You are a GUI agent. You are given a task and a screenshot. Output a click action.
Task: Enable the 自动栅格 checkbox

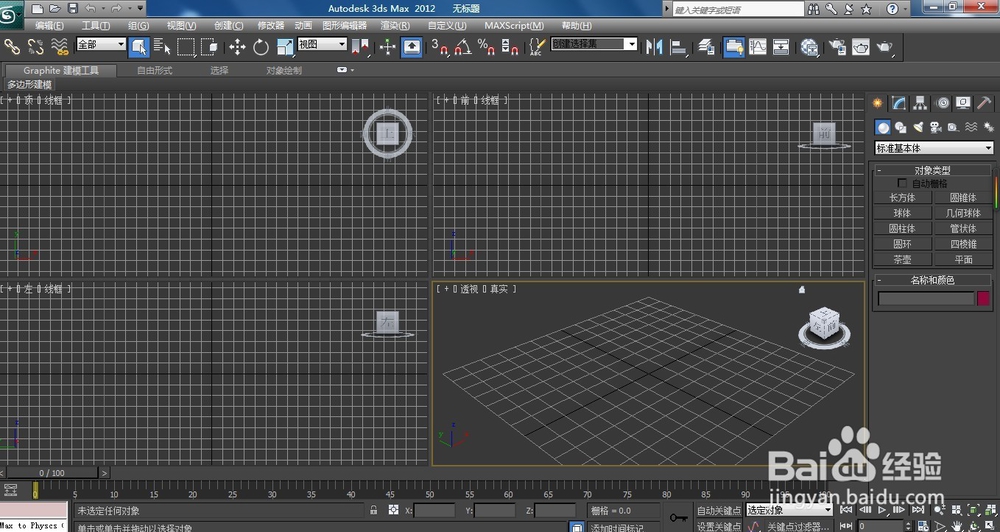903,184
